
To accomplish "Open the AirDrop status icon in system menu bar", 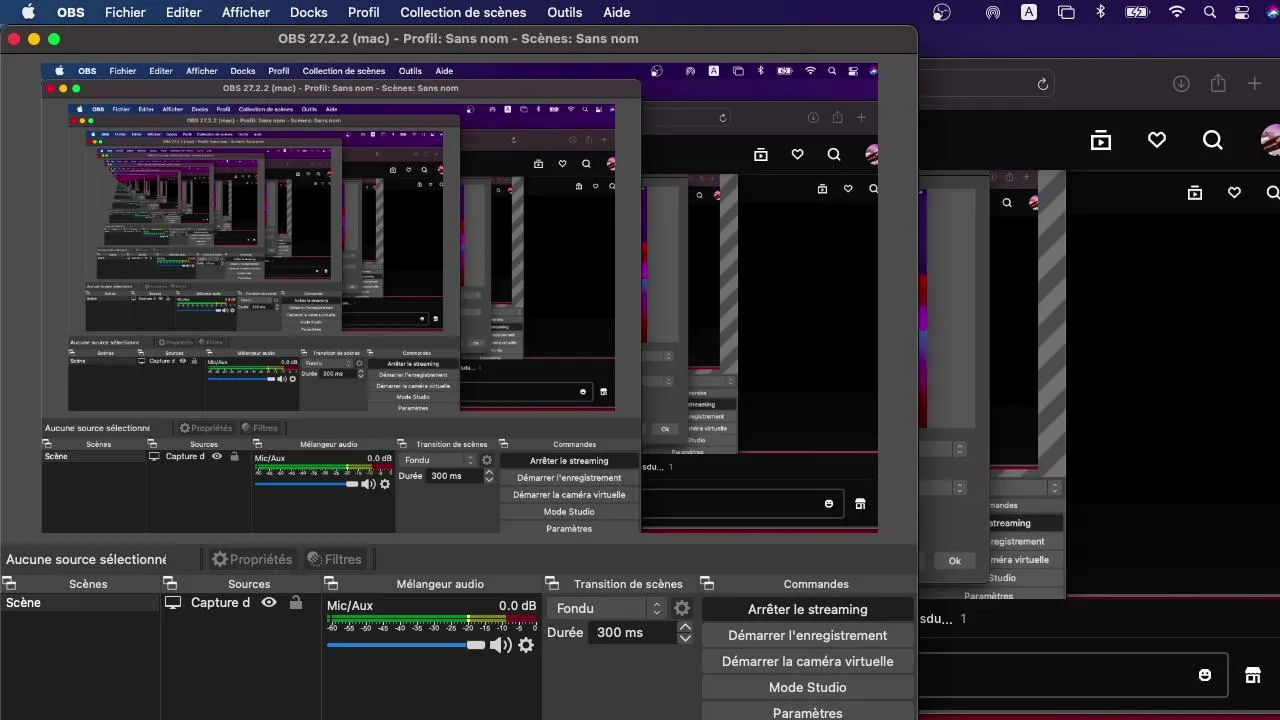I will click(x=993, y=12).
